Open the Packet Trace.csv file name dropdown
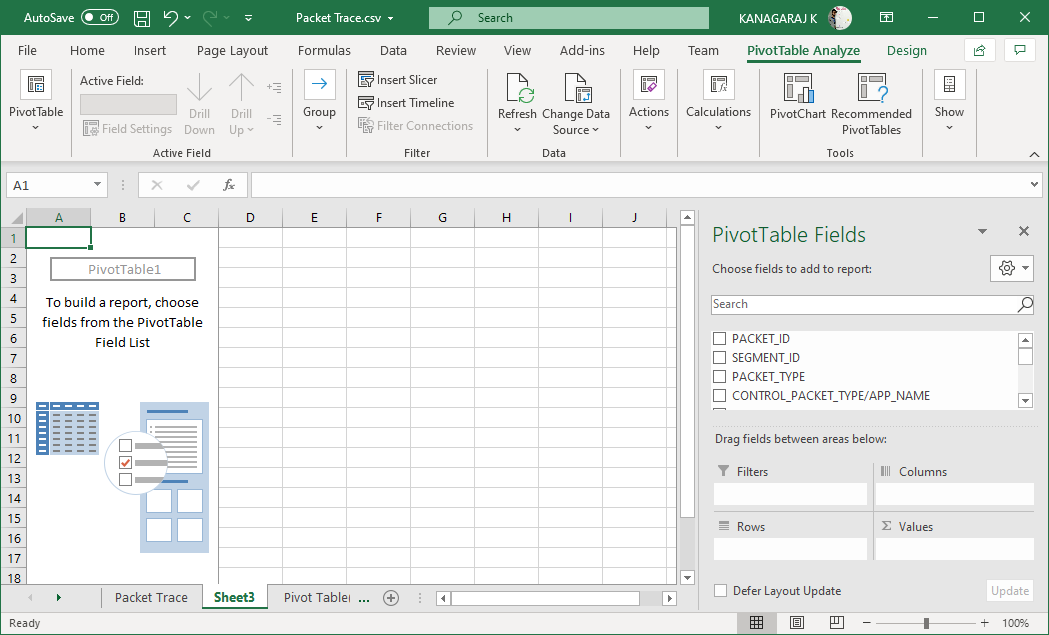This screenshot has width=1049, height=635. click(391, 19)
